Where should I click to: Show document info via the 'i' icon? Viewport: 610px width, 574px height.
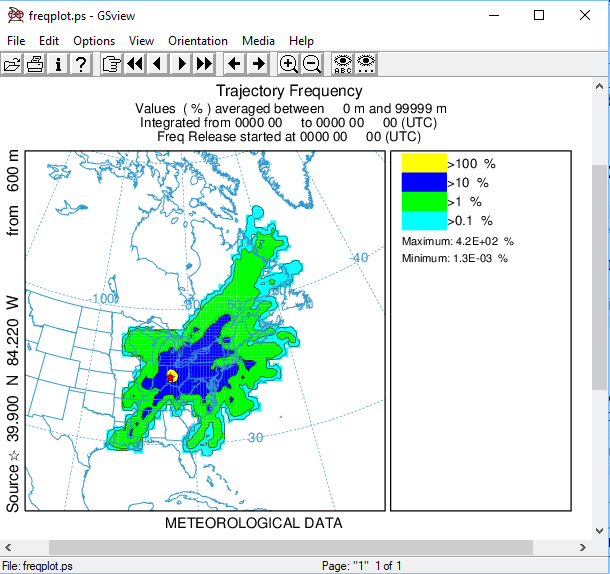58,64
